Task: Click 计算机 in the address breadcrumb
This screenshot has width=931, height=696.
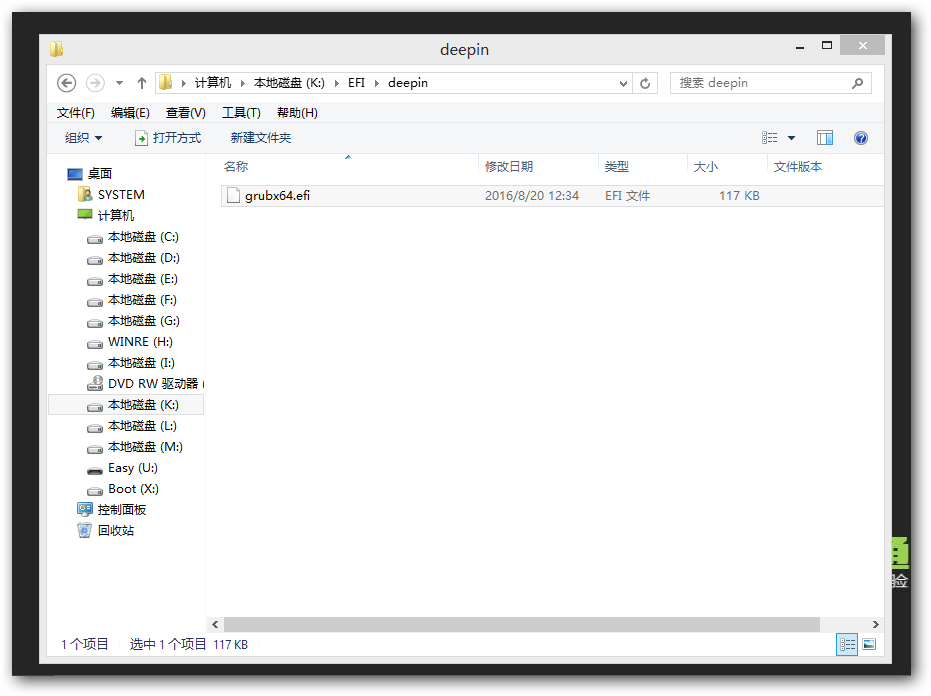Action: pos(213,83)
